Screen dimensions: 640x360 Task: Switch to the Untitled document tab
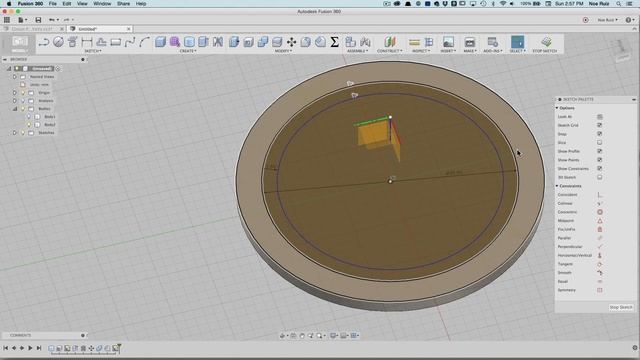[x=100, y=29]
